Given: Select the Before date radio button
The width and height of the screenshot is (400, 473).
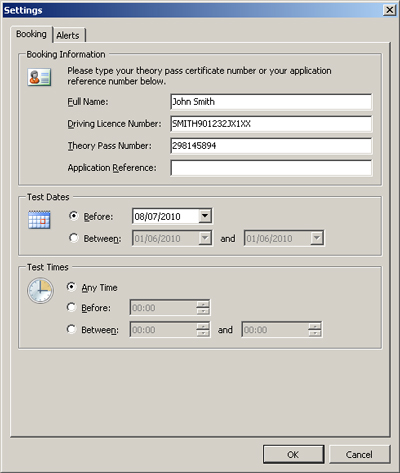Looking at the screenshot, I should (x=74, y=216).
